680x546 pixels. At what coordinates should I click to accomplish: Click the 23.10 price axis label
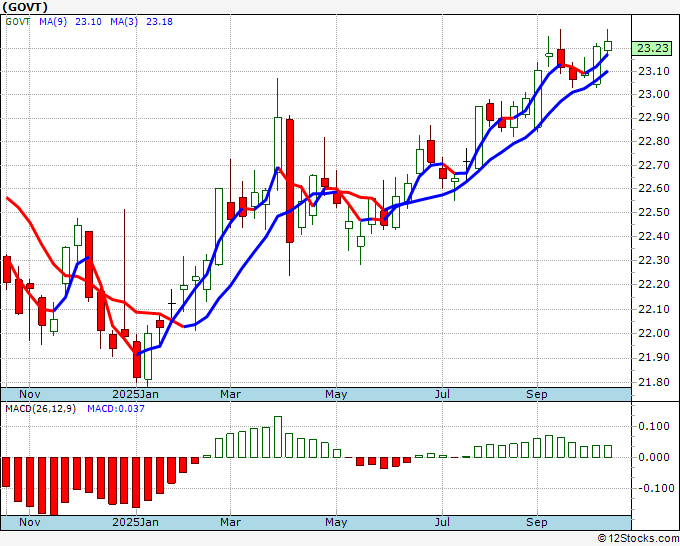pos(654,71)
